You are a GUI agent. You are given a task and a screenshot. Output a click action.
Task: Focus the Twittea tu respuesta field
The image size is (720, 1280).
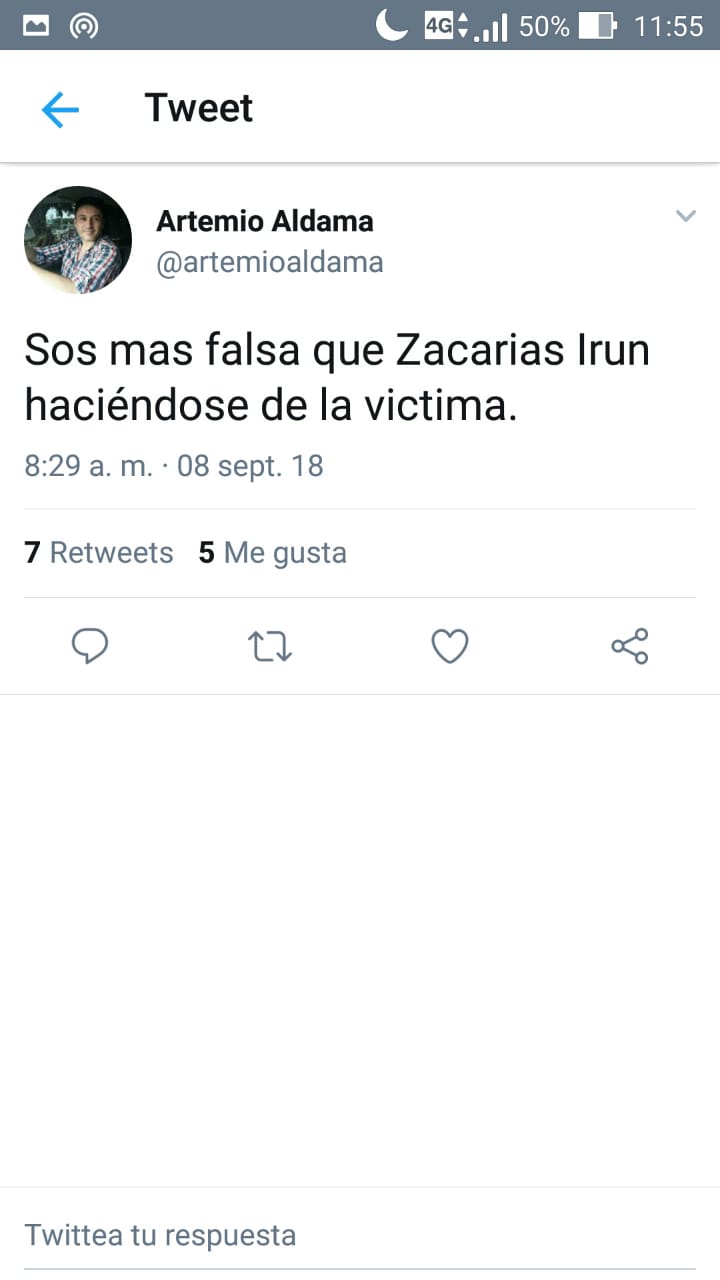click(360, 1235)
